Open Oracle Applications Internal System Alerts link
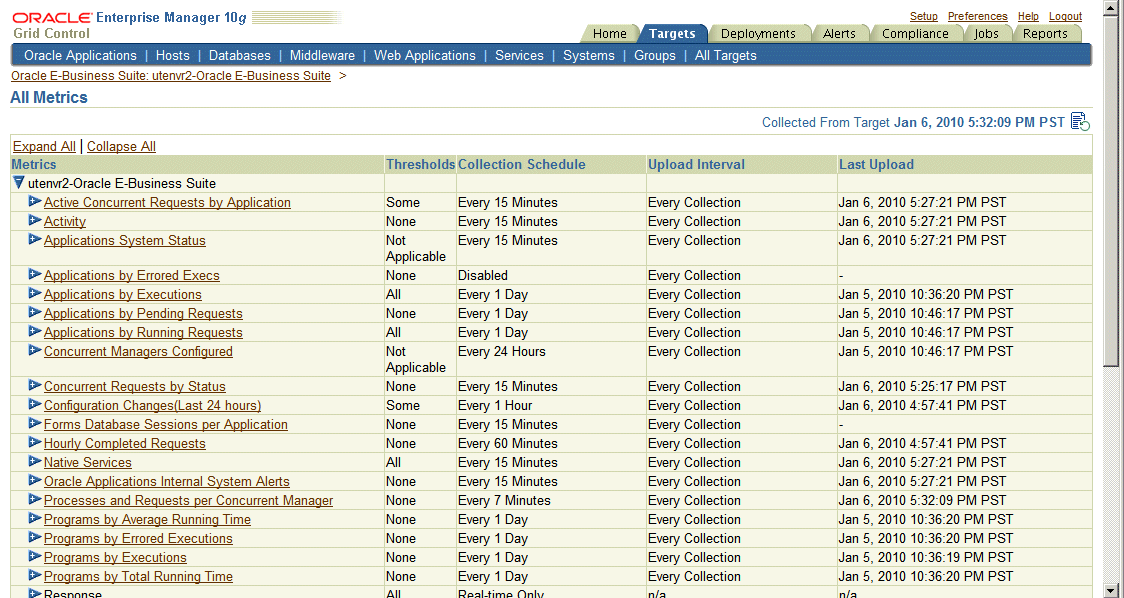 point(167,481)
